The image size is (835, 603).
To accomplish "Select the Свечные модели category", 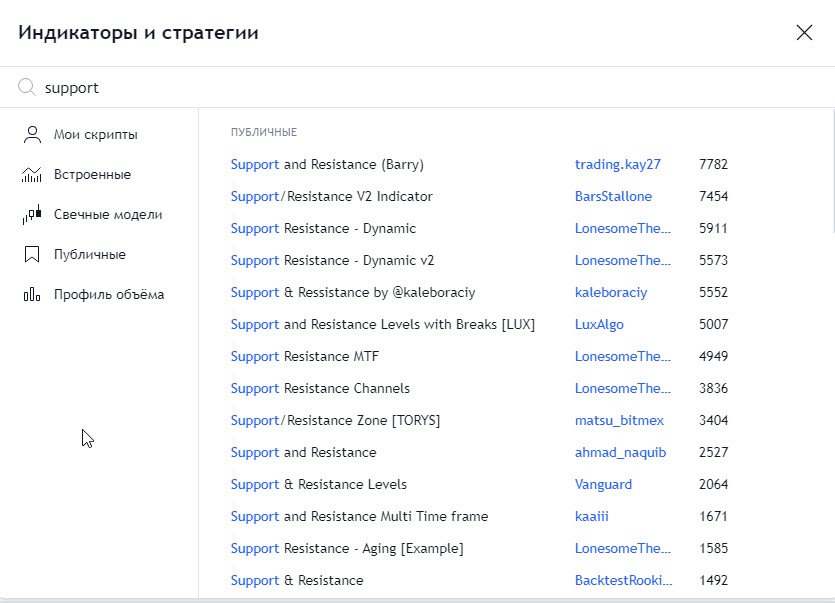I will tap(108, 214).
